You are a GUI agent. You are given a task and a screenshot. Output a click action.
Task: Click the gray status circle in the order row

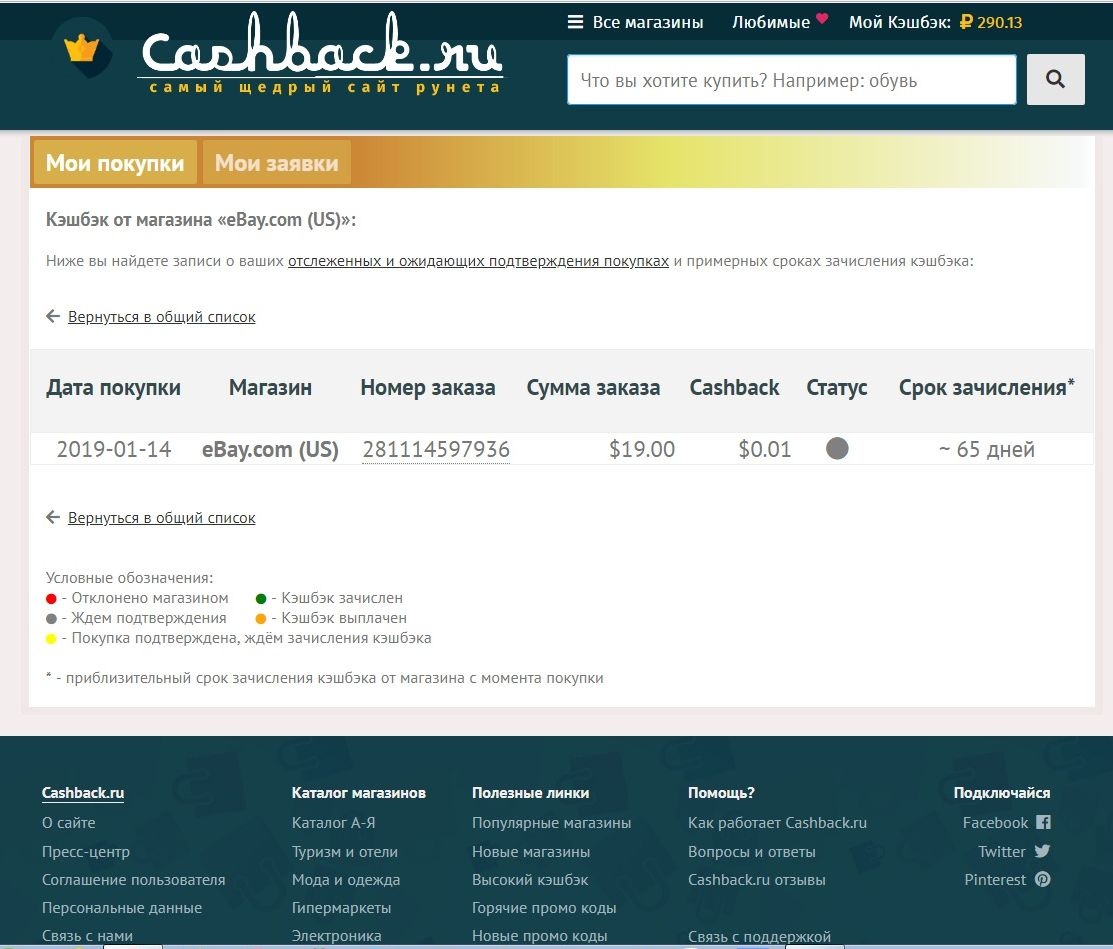[837, 449]
